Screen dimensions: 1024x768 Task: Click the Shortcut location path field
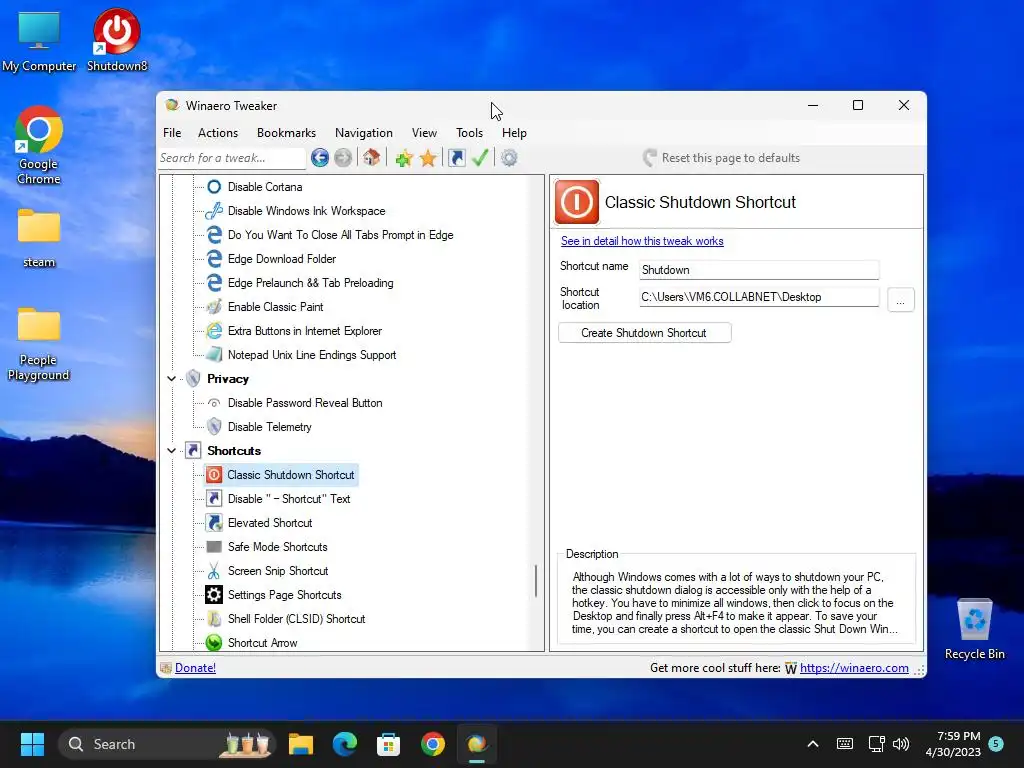click(759, 297)
